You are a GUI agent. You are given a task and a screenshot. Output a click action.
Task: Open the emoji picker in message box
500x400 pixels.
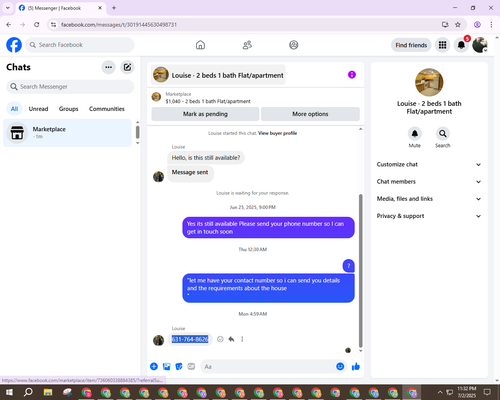click(340, 367)
